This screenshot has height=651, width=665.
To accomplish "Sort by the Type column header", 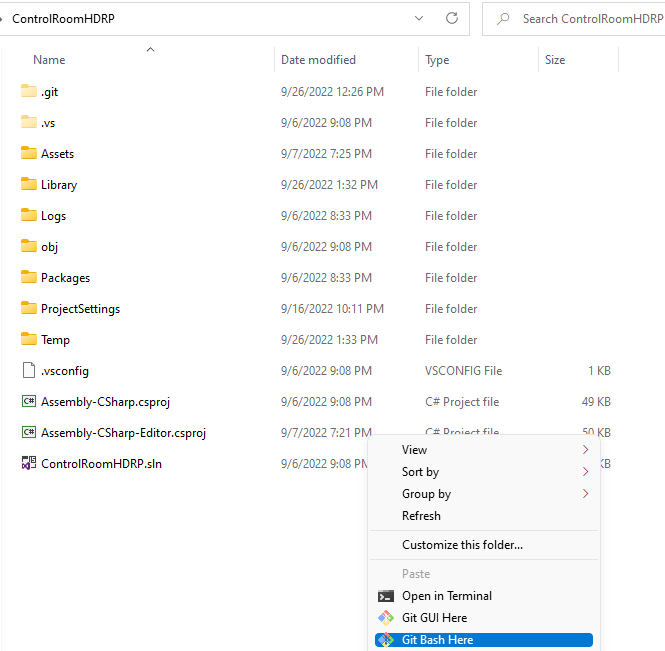I will (437, 60).
